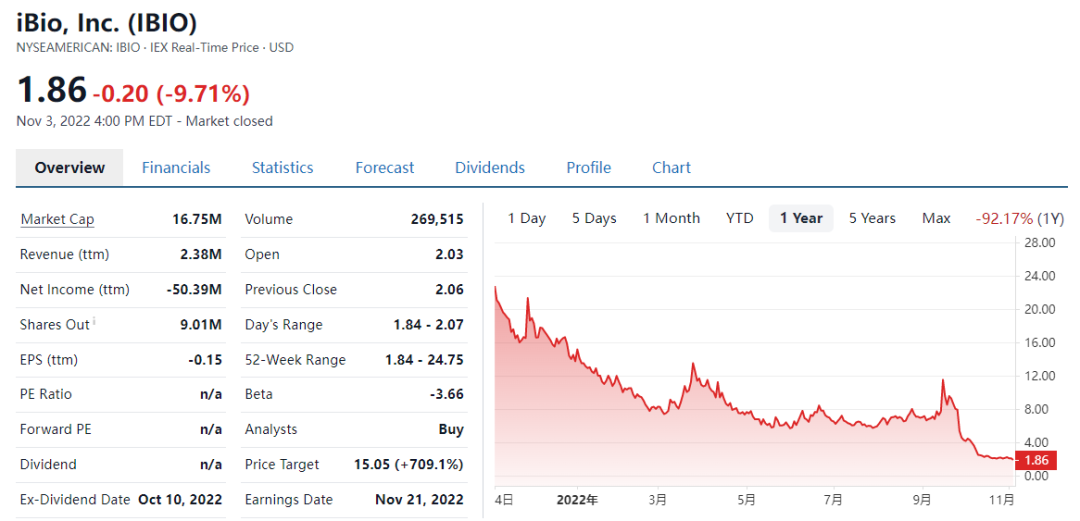Go to the Forecast tab

click(385, 167)
